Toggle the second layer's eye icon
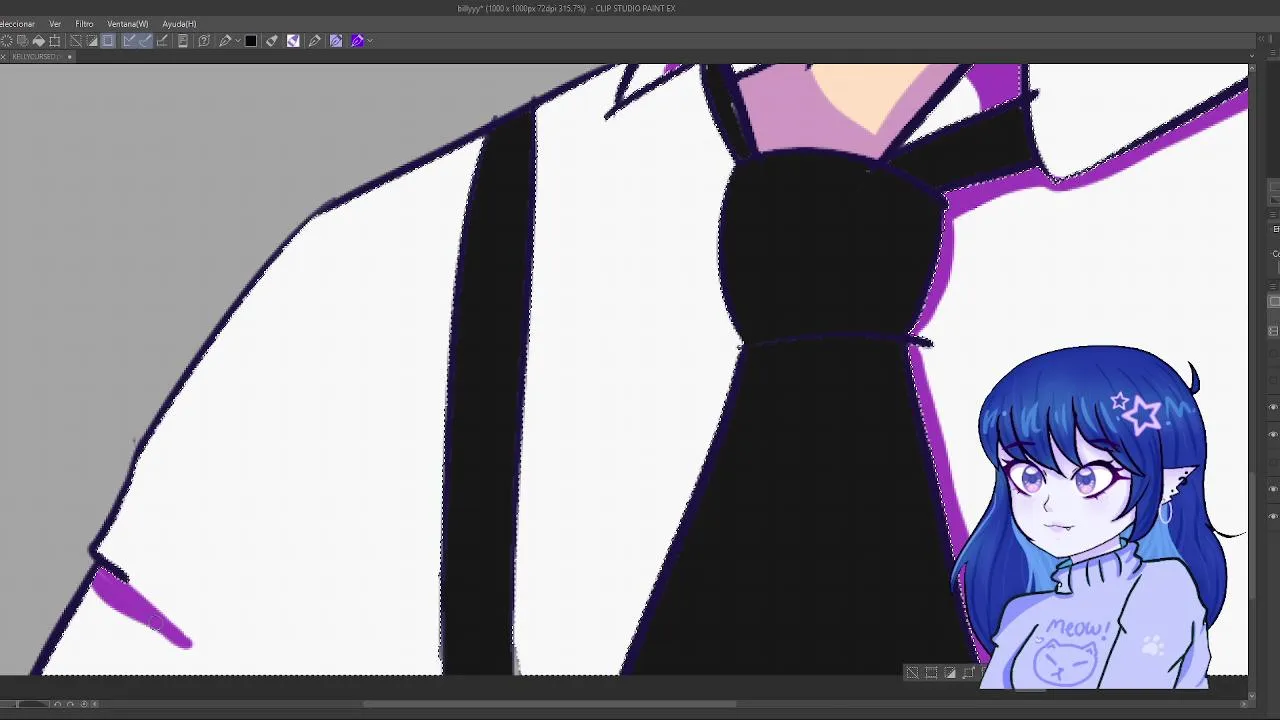This screenshot has height=720, width=1280. [1273, 434]
